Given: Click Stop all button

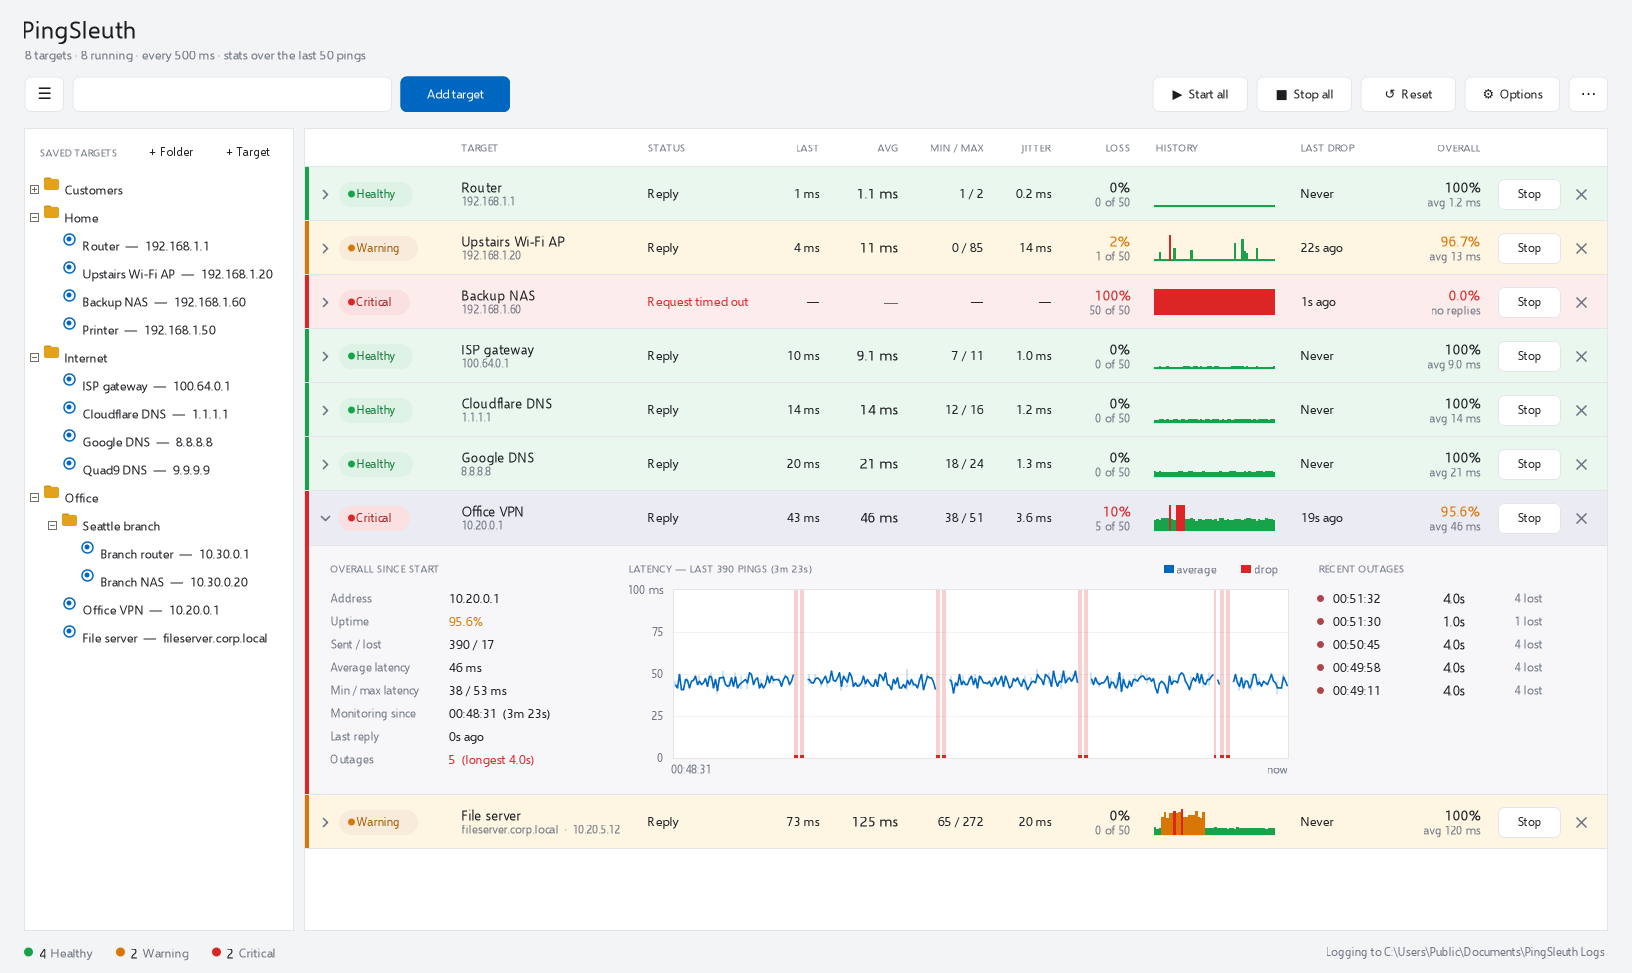Looking at the screenshot, I should tap(1304, 94).
